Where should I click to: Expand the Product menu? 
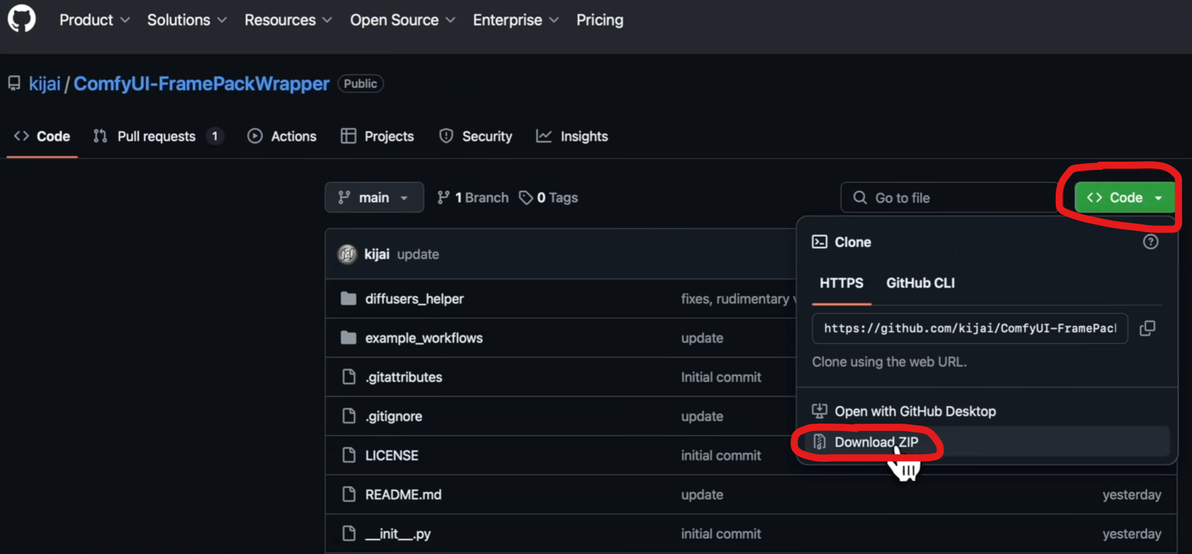point(95,20)
